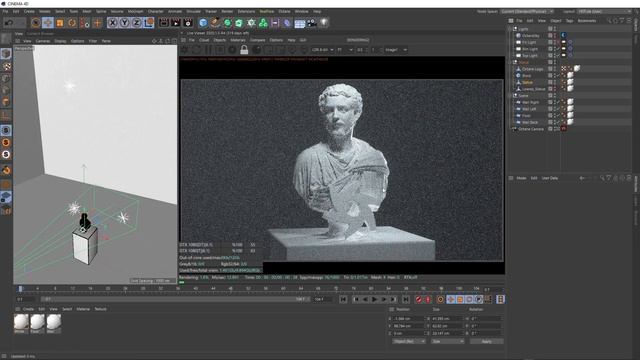
Task: Click the Live Viewer settings gear icon
Action: coord(184,50)
